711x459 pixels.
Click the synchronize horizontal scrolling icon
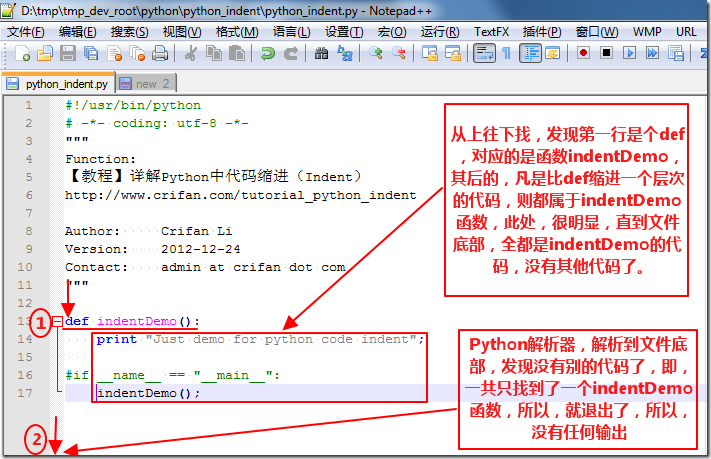click(453, 53)
